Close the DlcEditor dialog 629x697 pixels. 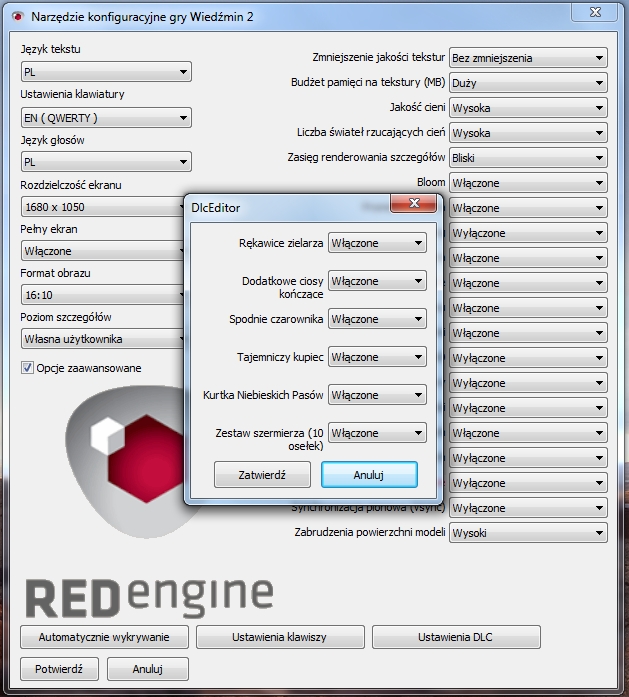pyautogui.click(x=413, y=204)
